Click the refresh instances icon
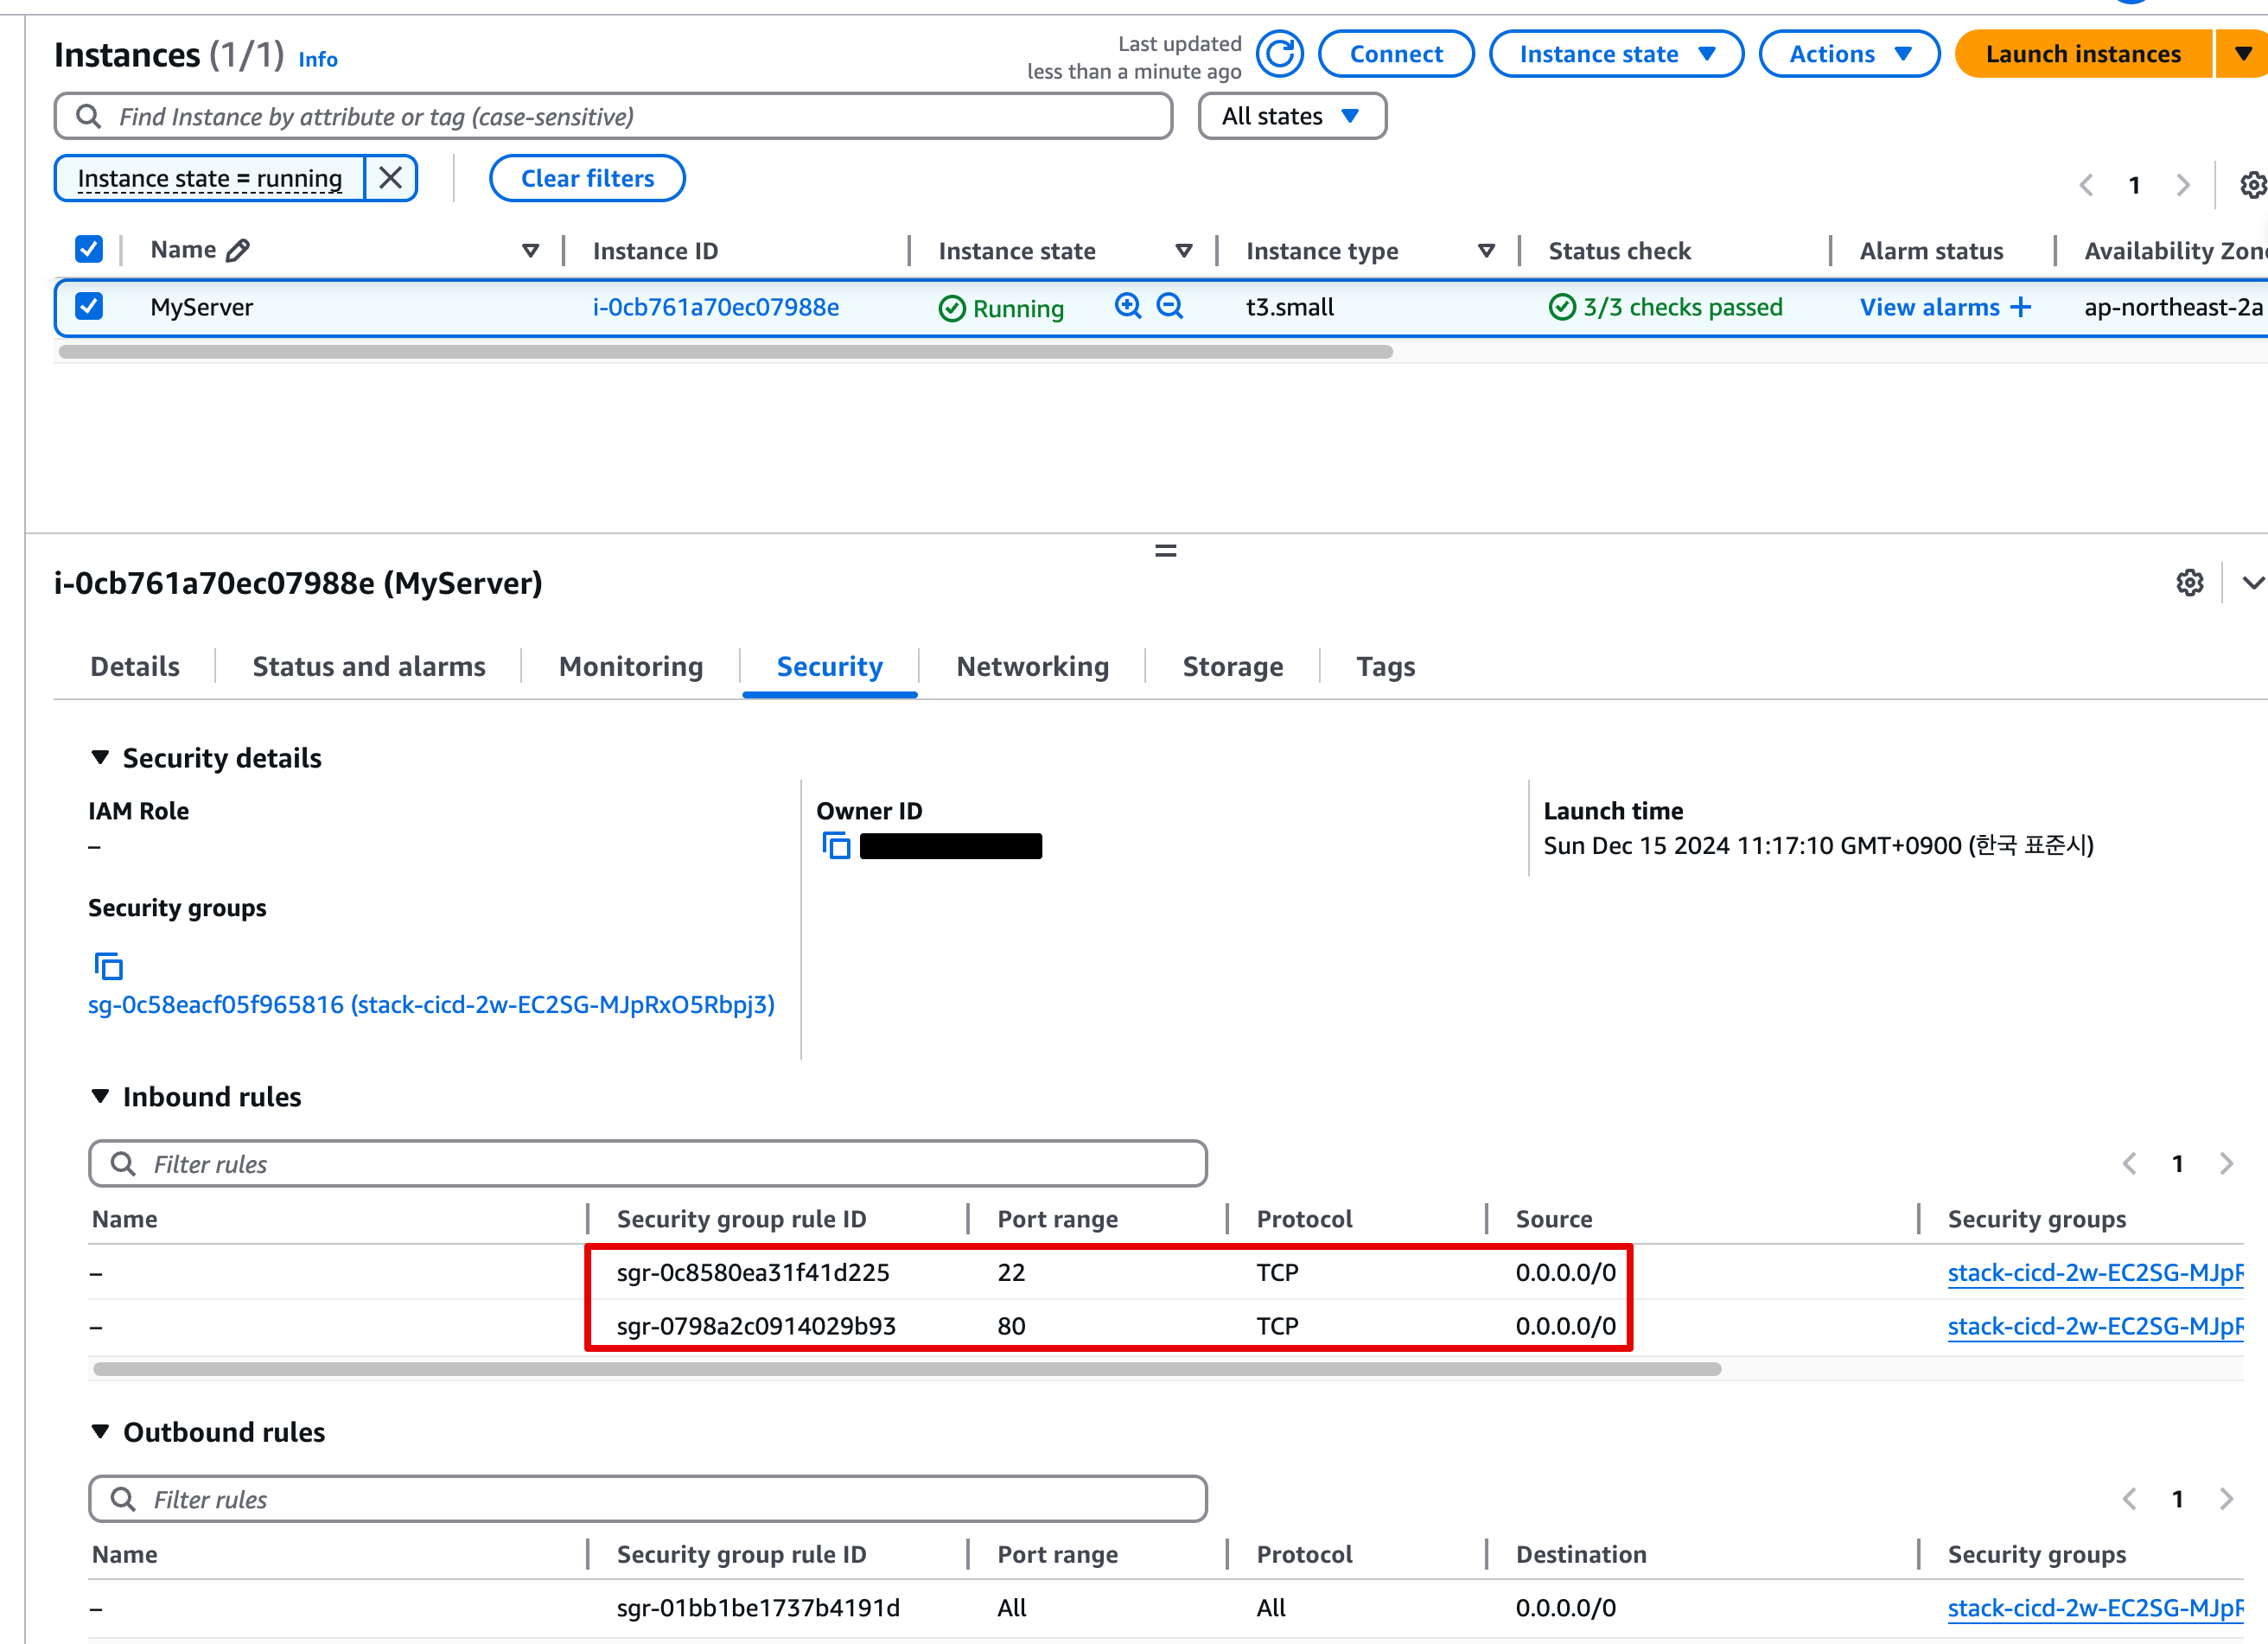 click(x=1279, y=54)
